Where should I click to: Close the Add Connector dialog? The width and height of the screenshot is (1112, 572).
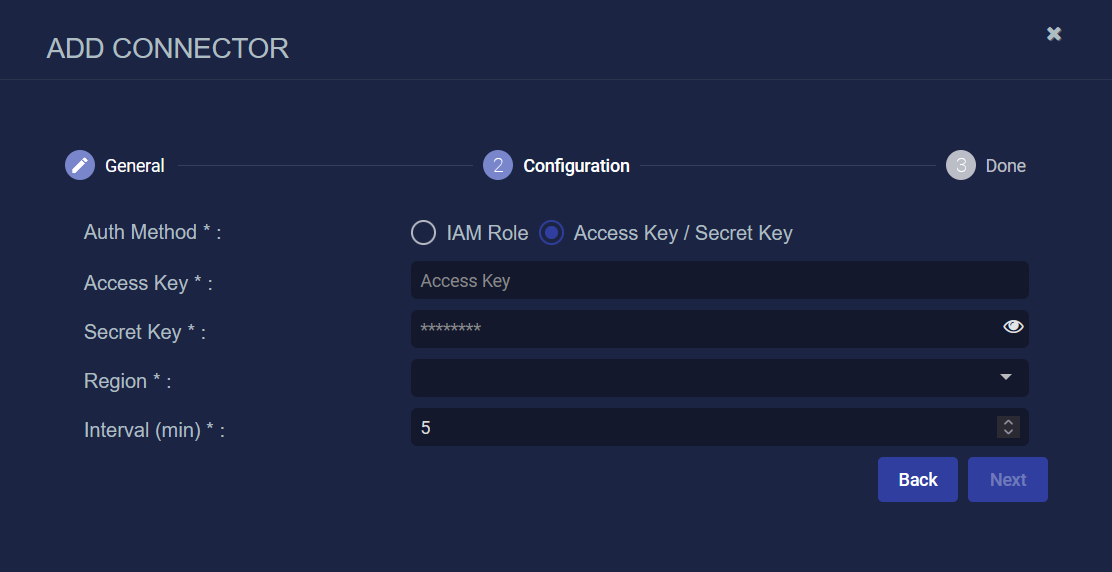tap(1054, 34)
